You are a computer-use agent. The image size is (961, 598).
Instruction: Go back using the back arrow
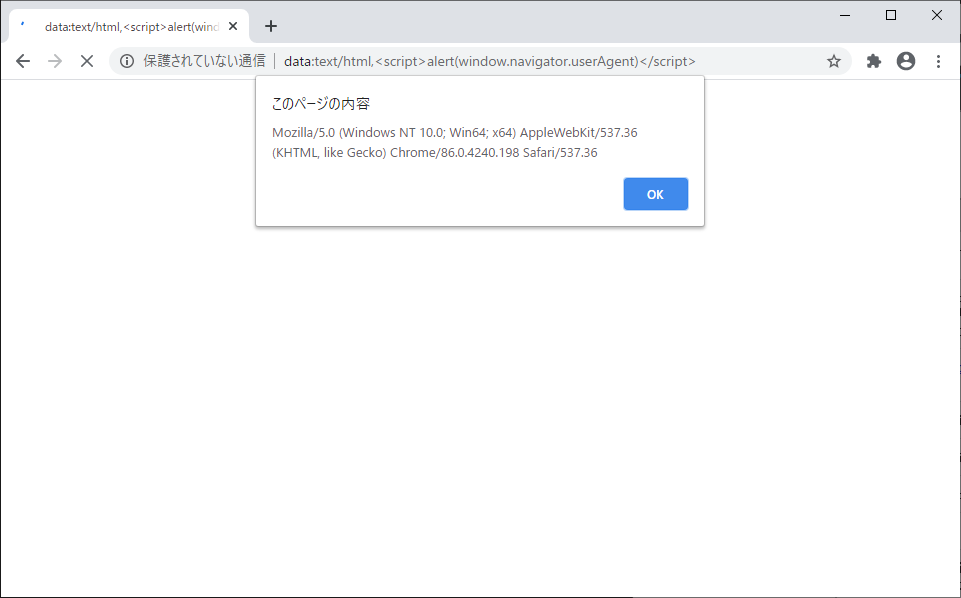click(x=23, y=61)
